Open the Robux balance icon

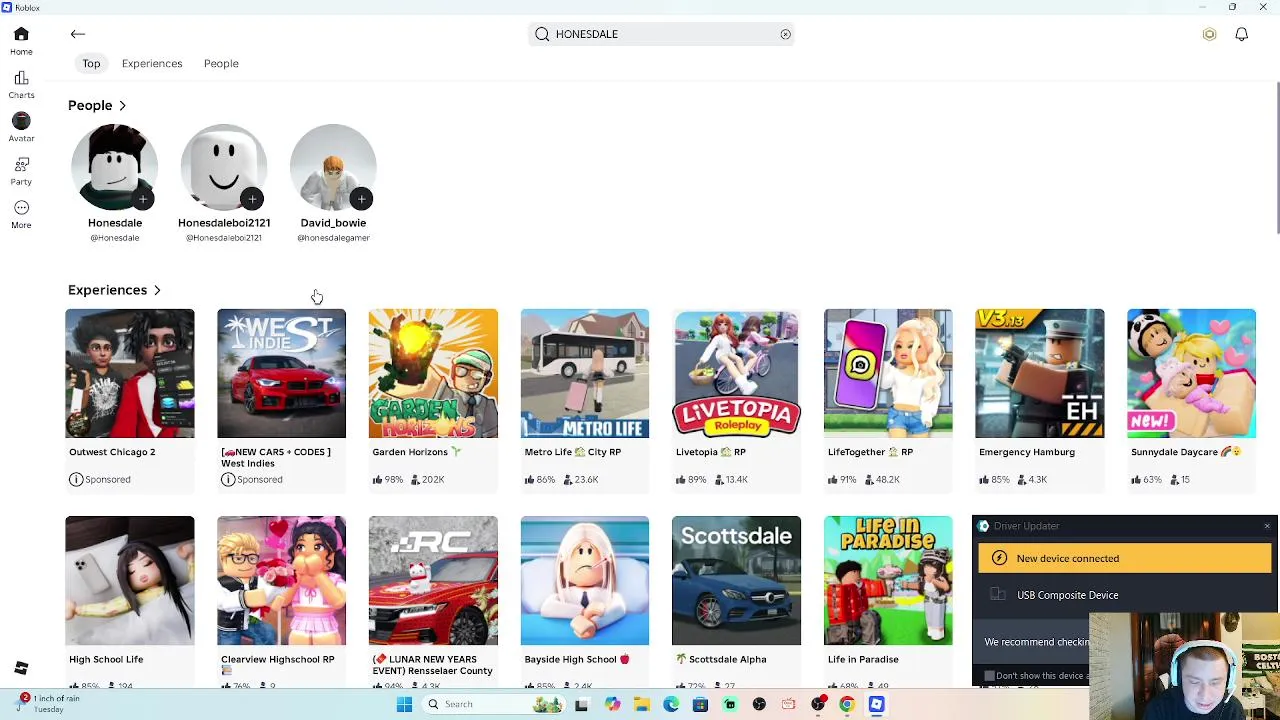[x=1209, y=34]
